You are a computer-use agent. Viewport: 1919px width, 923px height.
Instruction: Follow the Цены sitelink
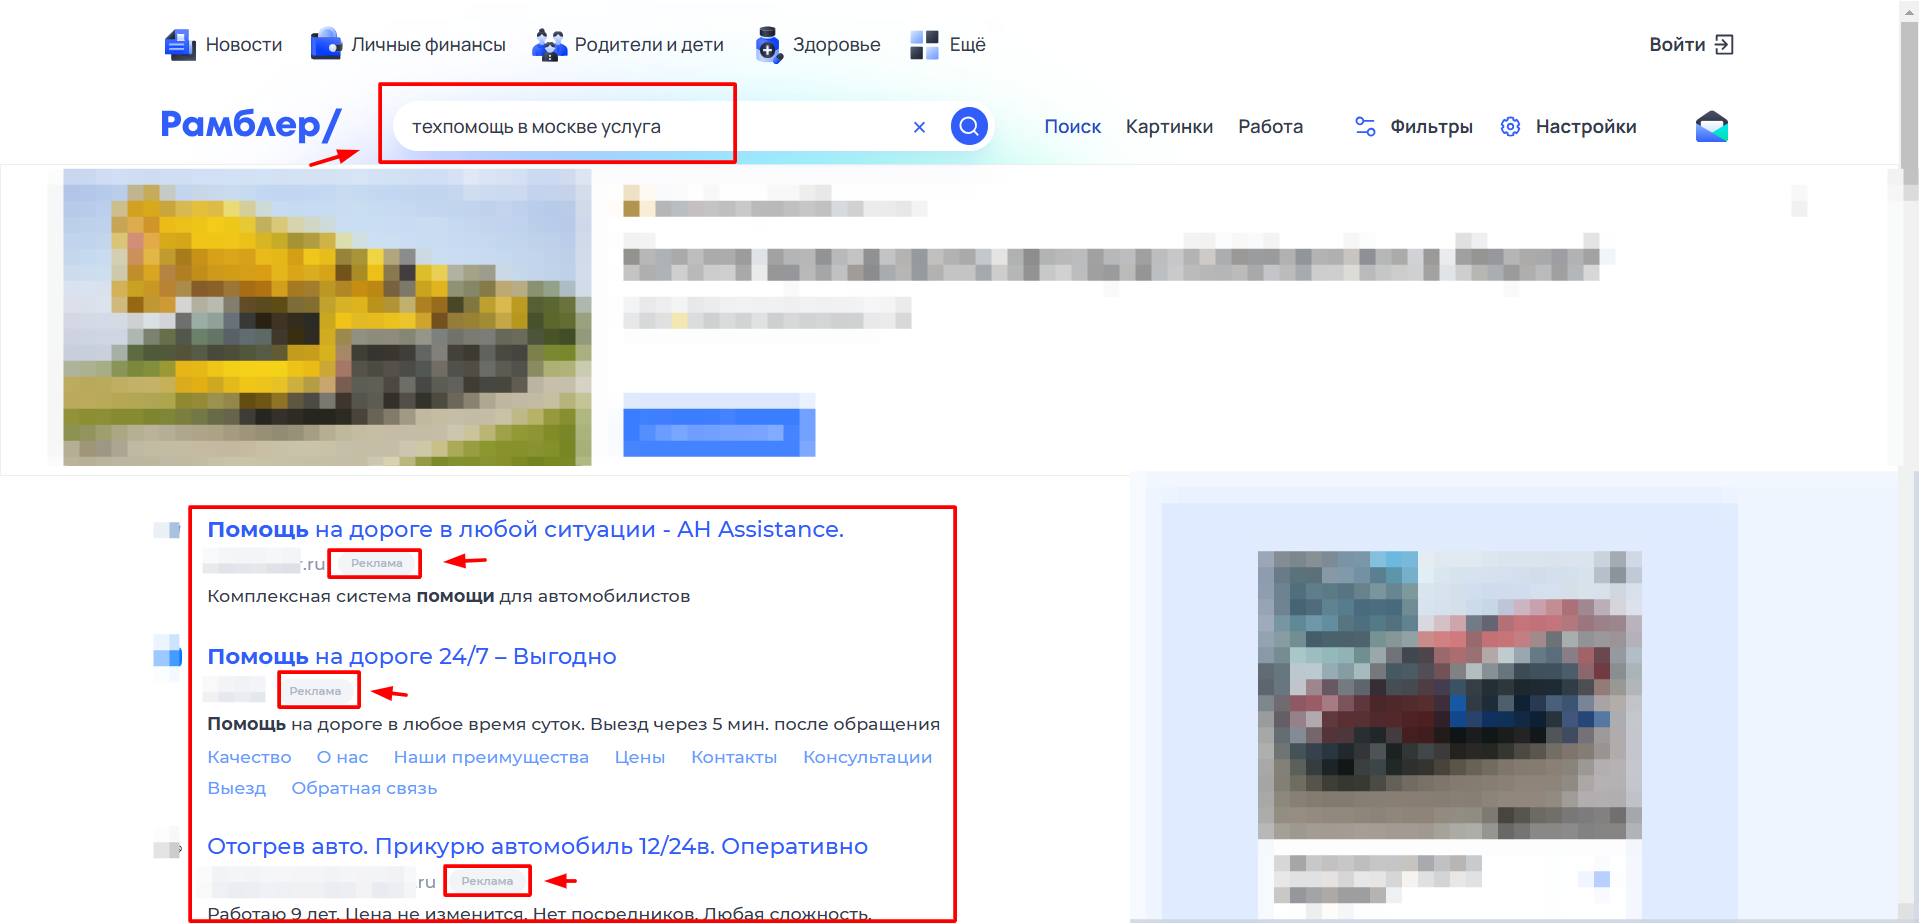tap(640, 757)
